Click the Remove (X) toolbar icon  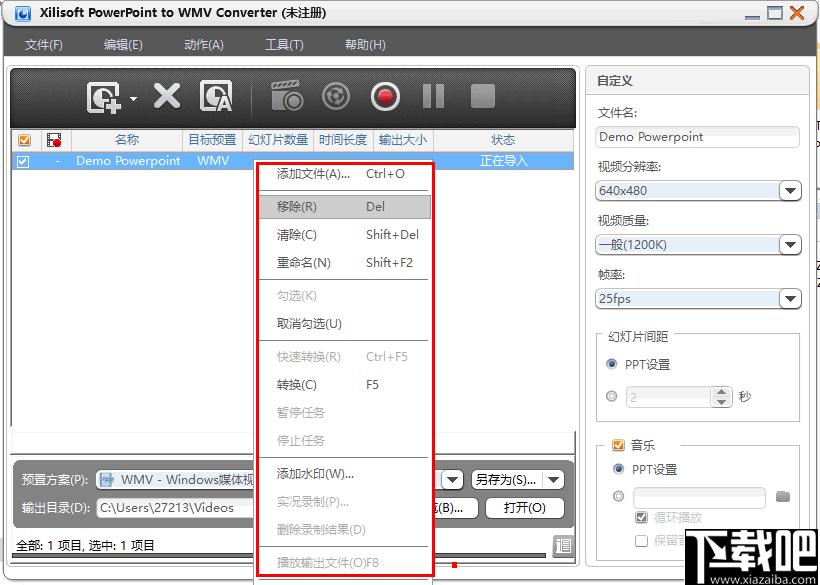click(166, 96)
